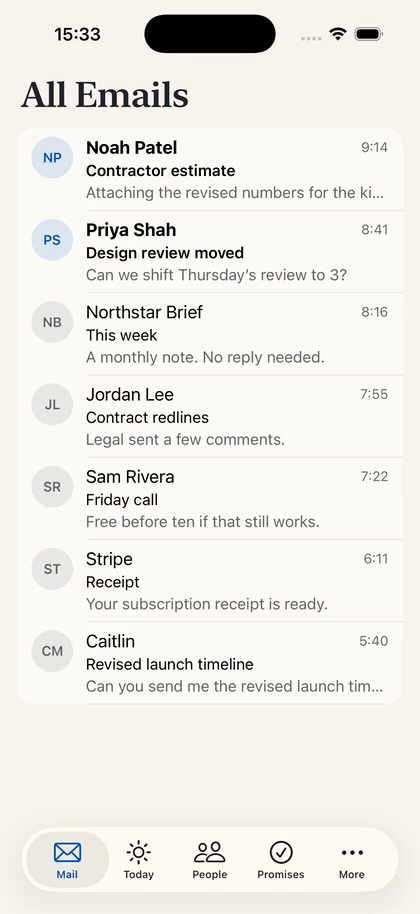Tap the NB avatar for Northstar Brief
This screenshot has width=420, height=914.
click(x=52, y=322)
